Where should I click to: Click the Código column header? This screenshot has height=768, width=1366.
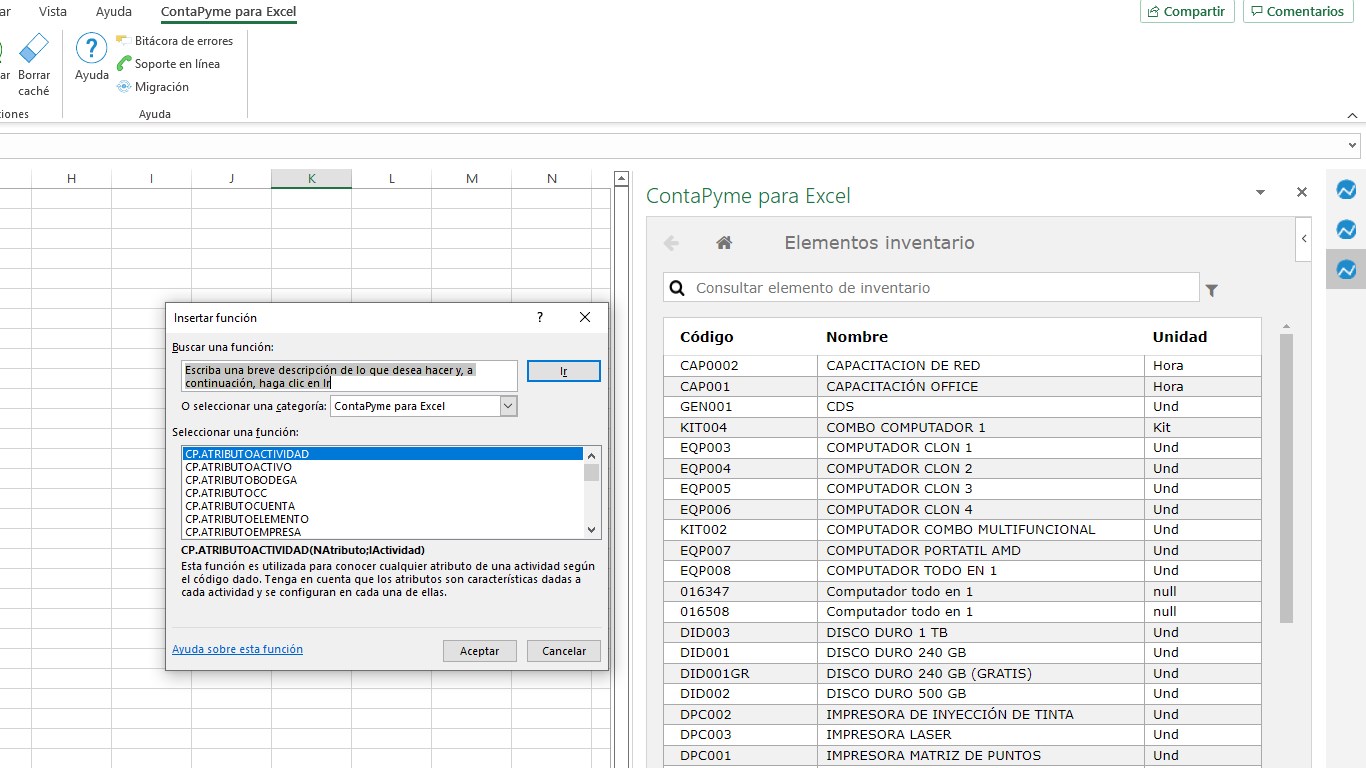tap(707, 337)
